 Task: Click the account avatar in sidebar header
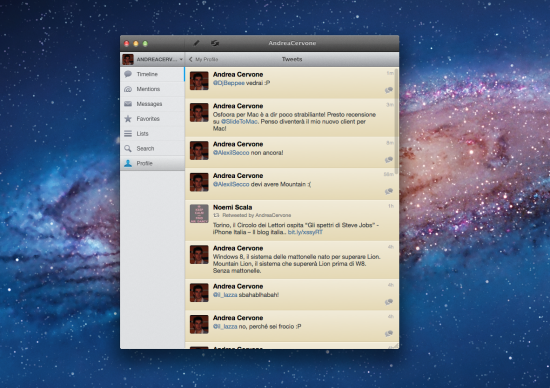[x=128, y=59]
